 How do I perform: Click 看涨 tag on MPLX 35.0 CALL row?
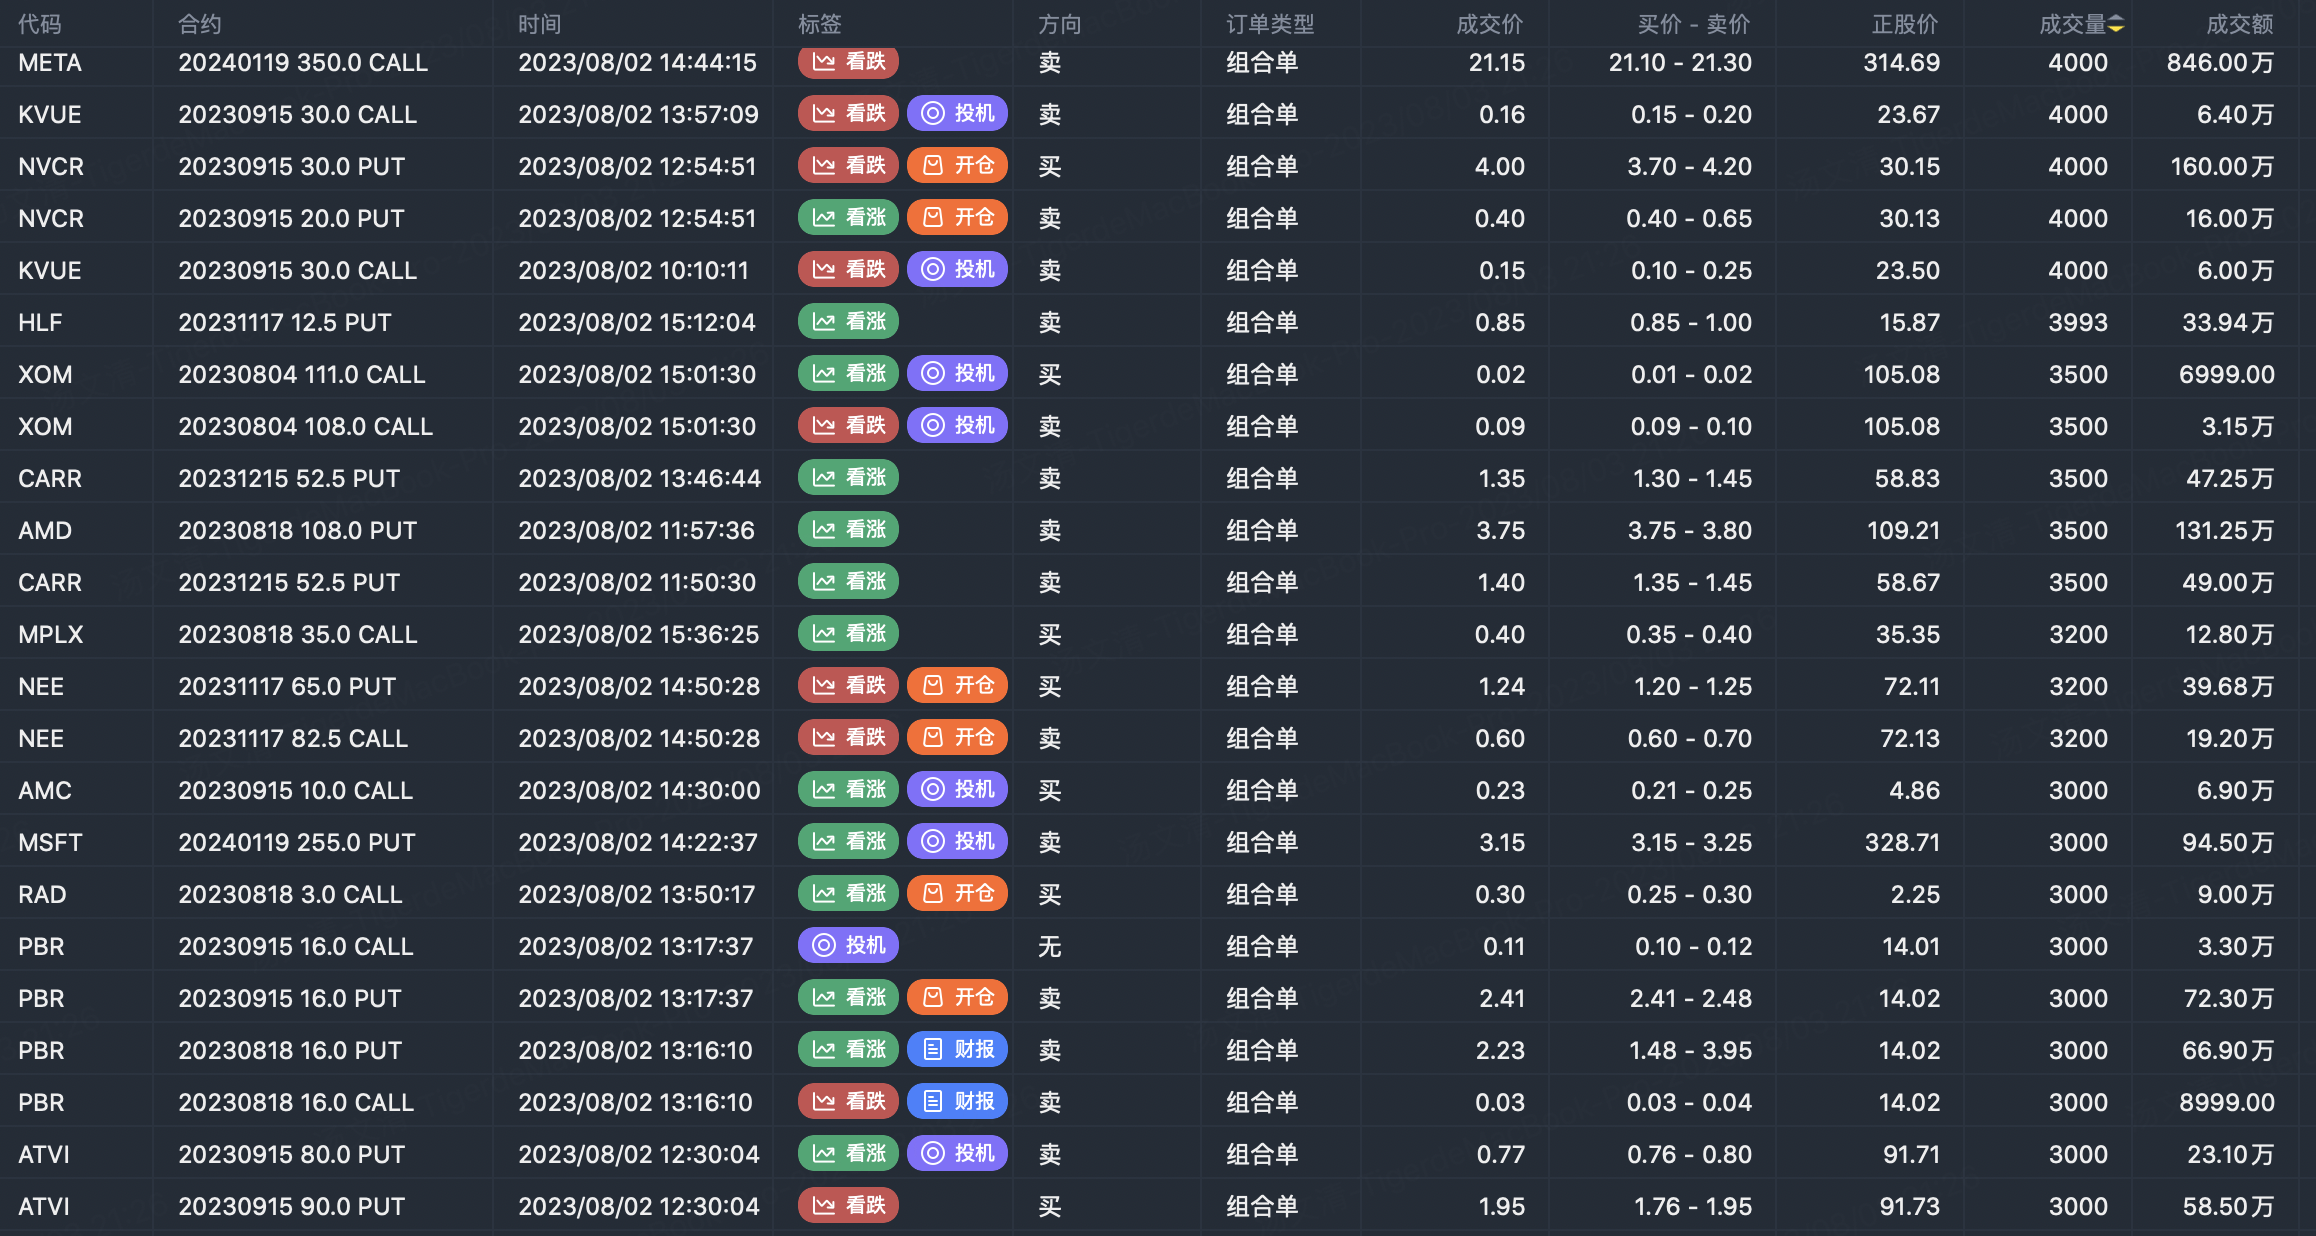click(x=848, y=633)
